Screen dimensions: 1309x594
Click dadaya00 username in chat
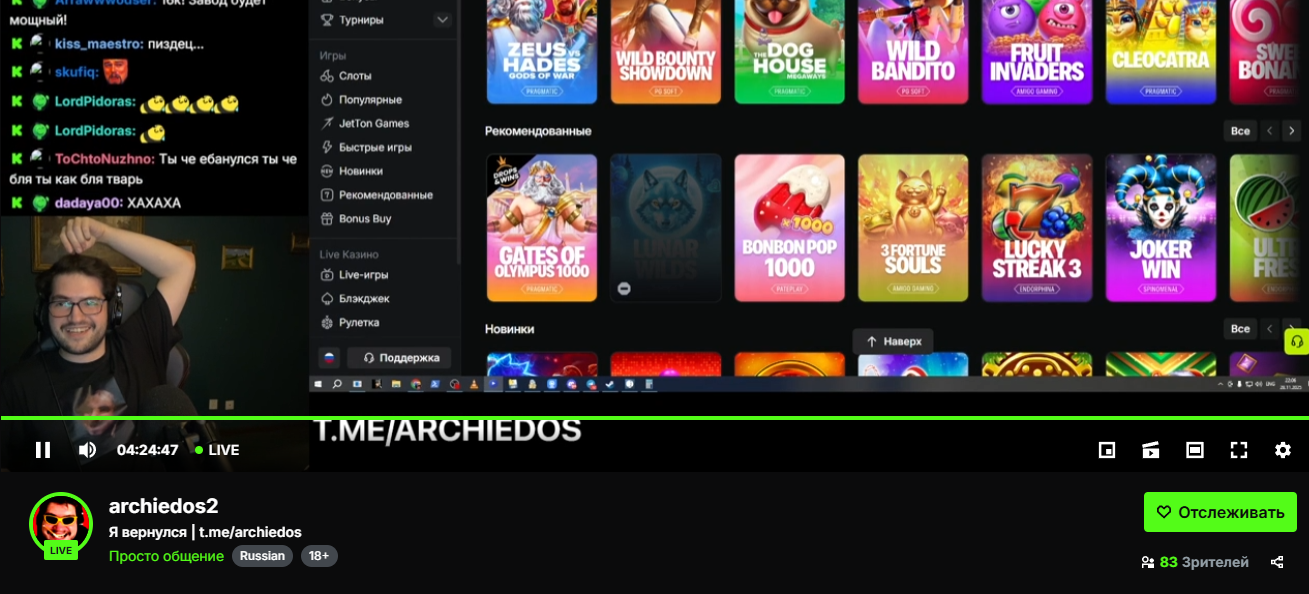point(88,203)
